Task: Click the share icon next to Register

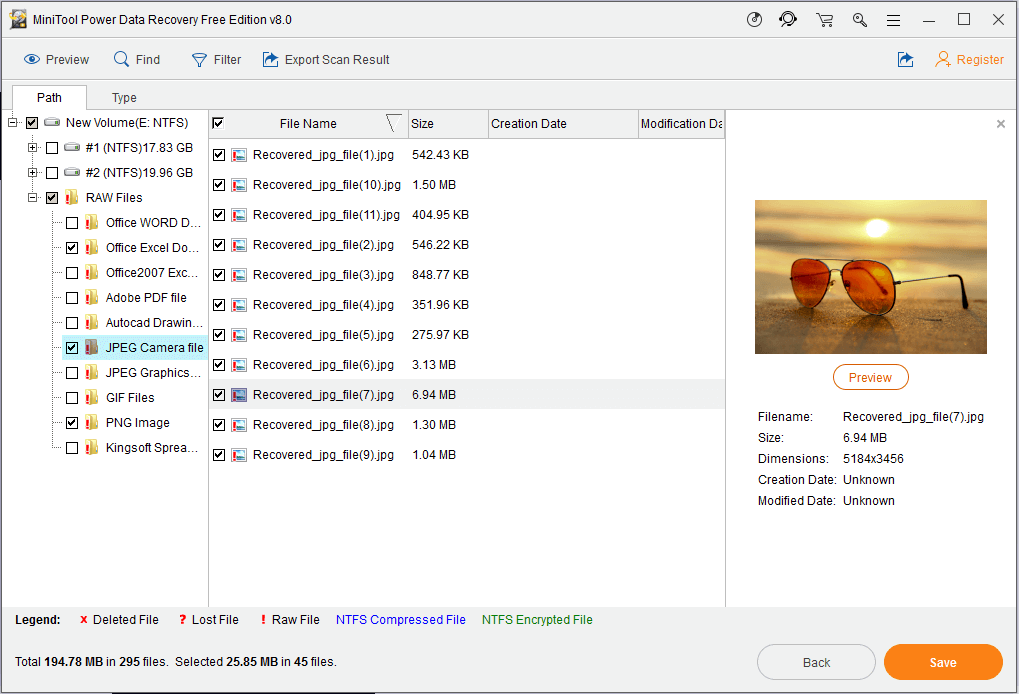Action: (x=905, y=60)
